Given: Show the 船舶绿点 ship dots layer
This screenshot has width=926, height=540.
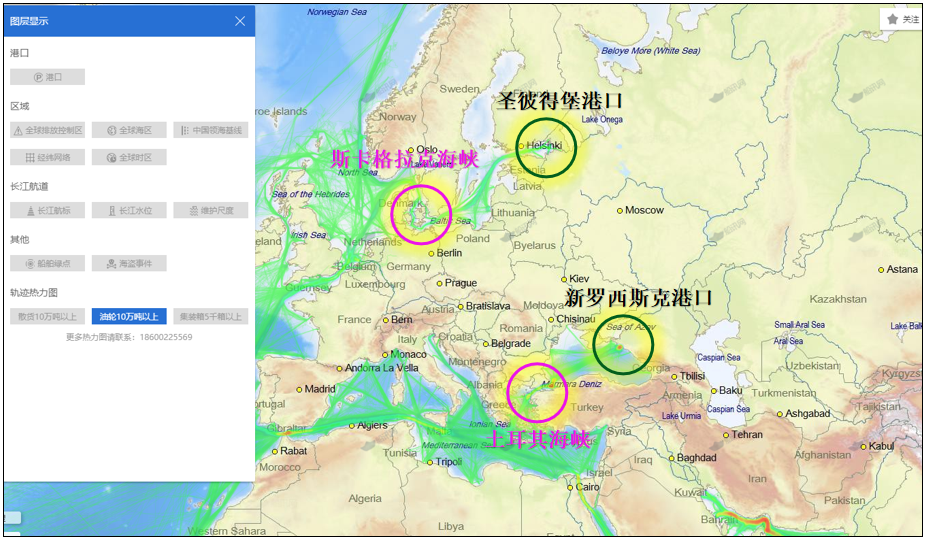Looking at the screenshot, I should (47, 263).
